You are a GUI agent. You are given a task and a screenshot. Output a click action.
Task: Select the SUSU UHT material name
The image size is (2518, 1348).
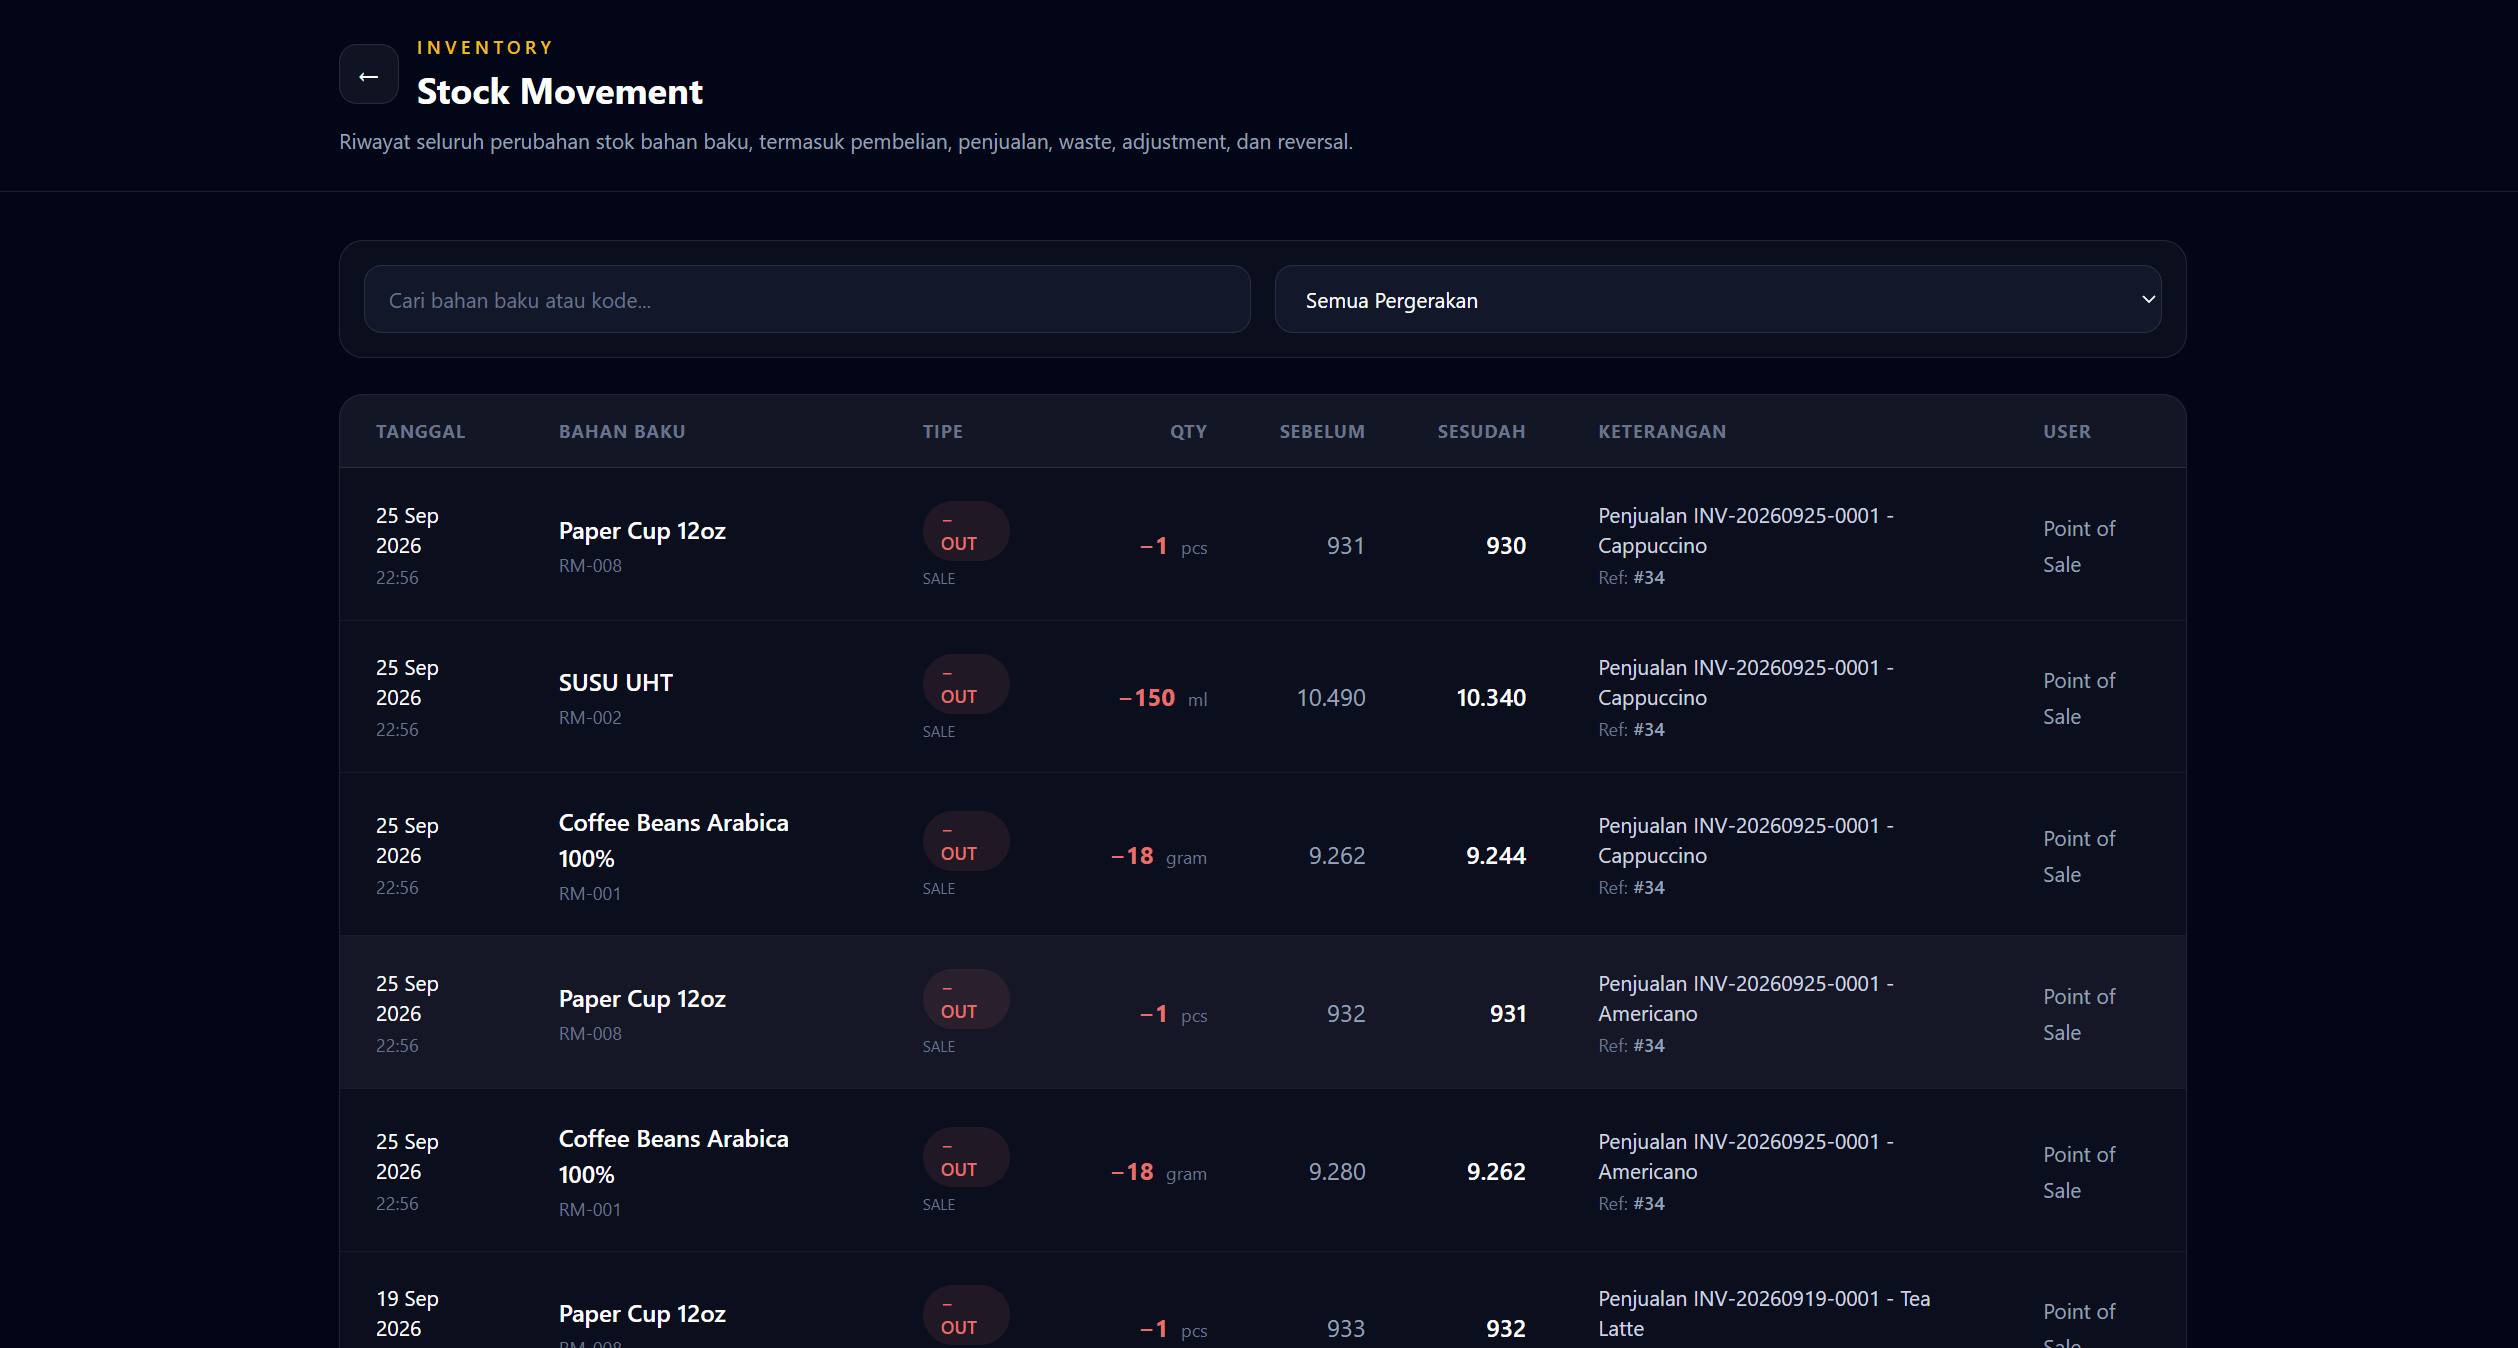click(615, 683)
